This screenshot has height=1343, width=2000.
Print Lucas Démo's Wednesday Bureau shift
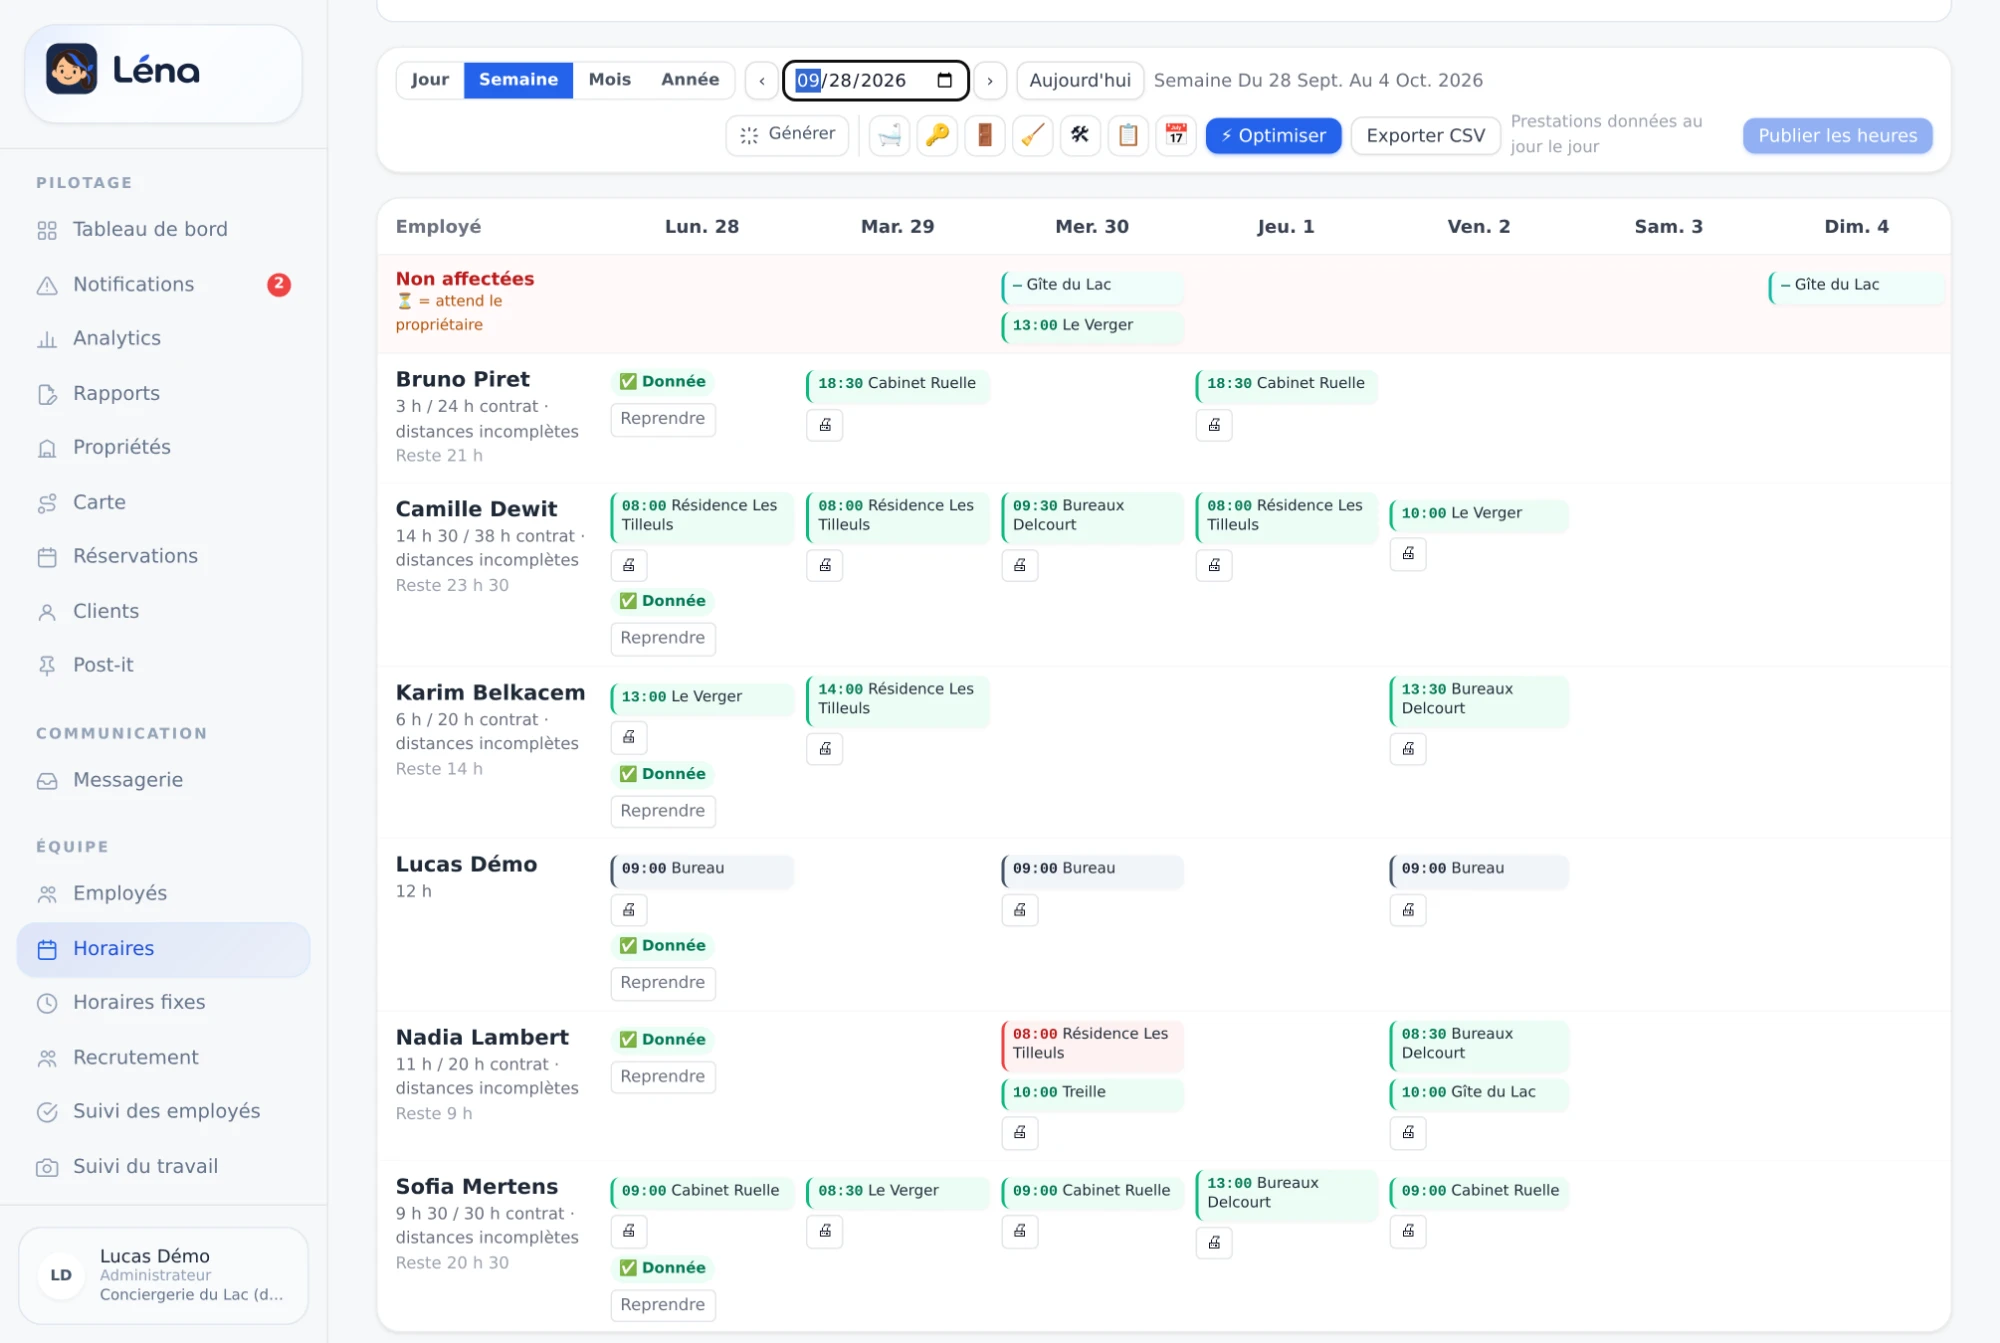click(x=1020, y=910)
